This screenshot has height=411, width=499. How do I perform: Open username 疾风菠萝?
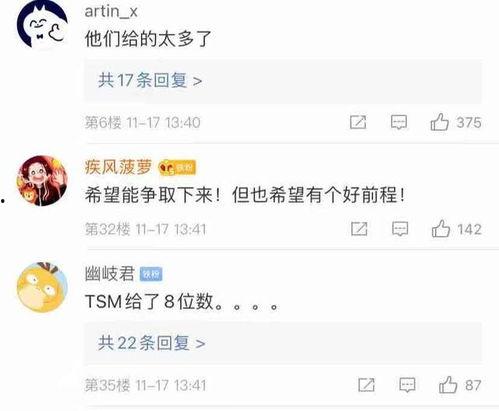pos(118,167)
